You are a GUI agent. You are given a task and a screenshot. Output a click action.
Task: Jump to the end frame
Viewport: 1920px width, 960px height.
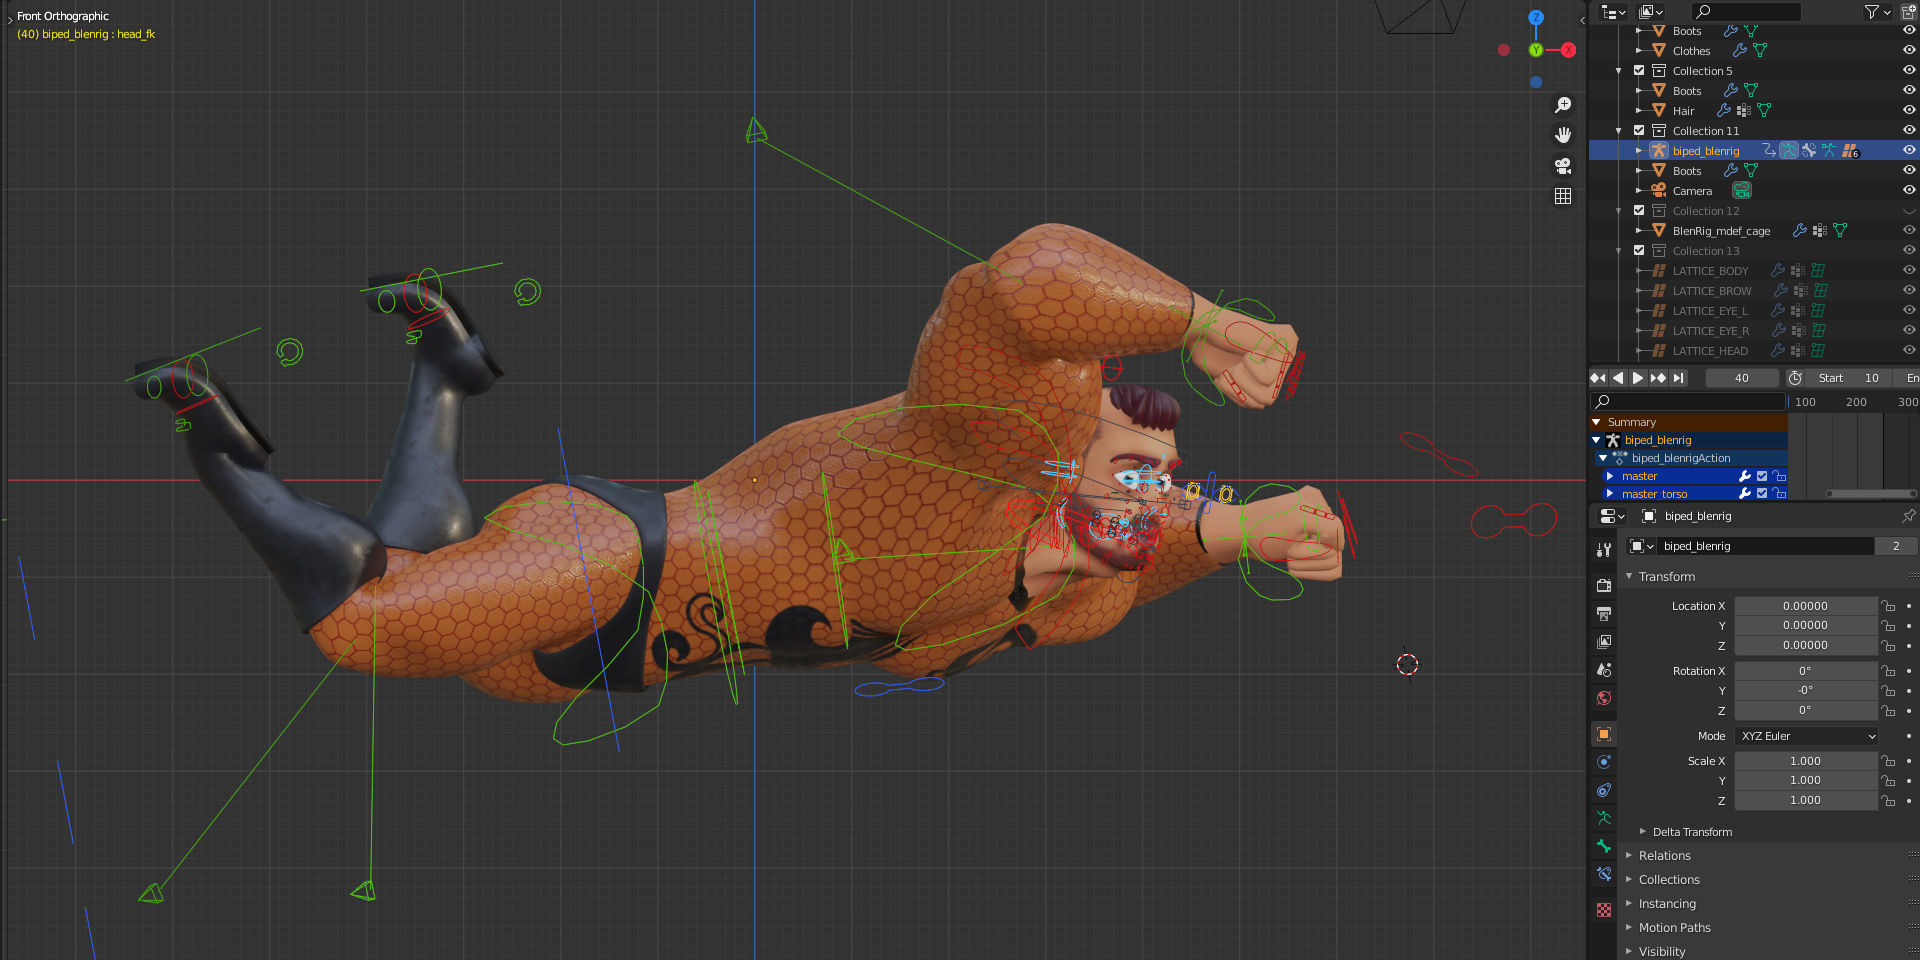click(1679, 378)
